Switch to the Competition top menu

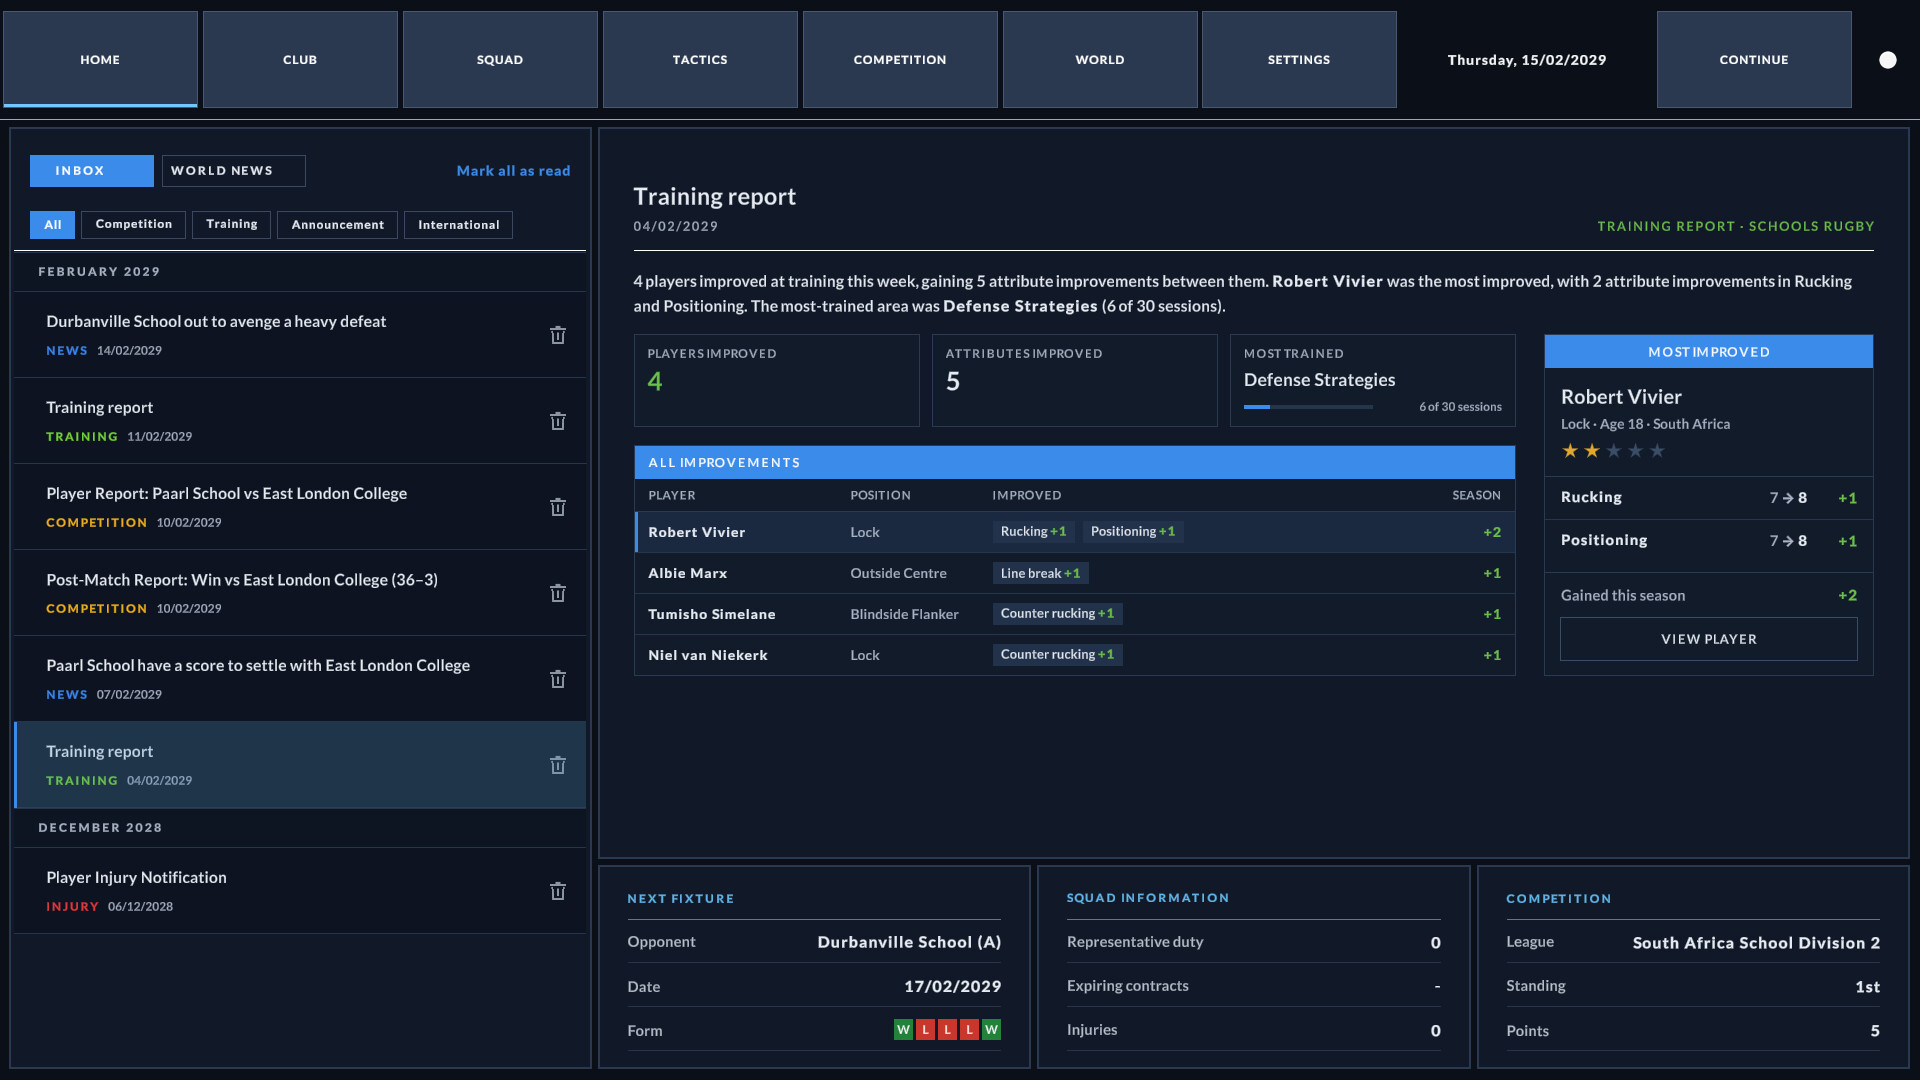(900, 59)
